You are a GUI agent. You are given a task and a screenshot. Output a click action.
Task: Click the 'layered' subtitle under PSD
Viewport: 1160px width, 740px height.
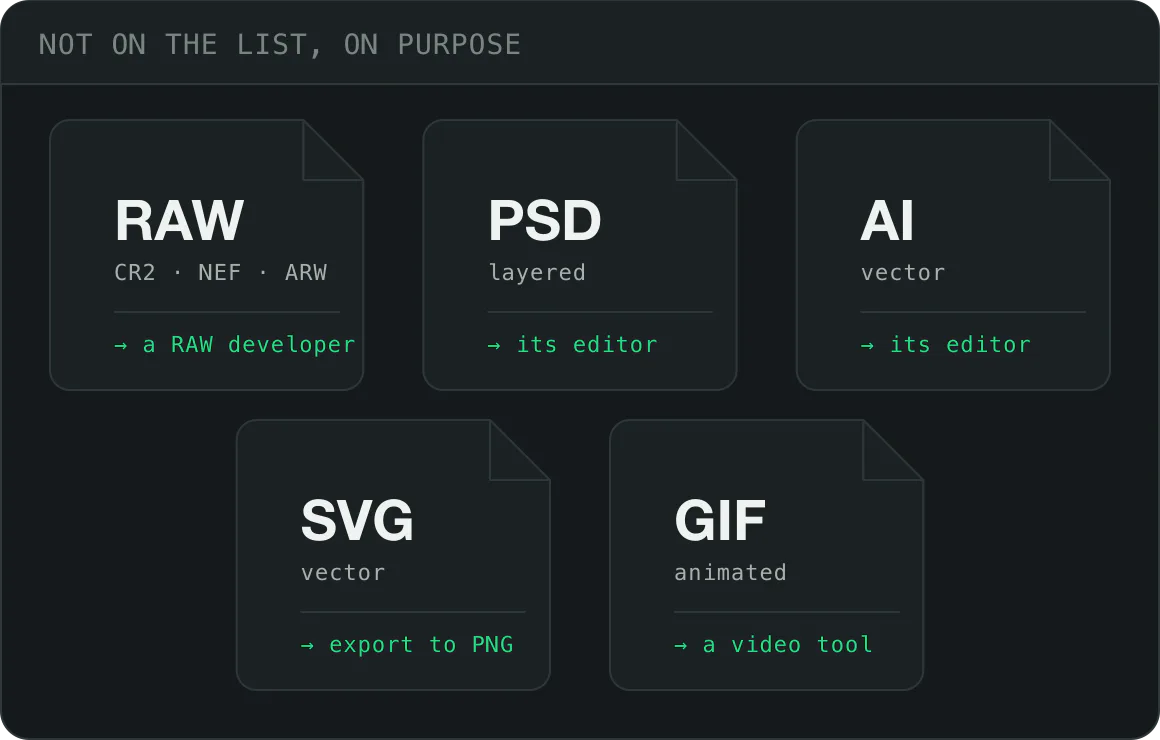click(537, 273)
